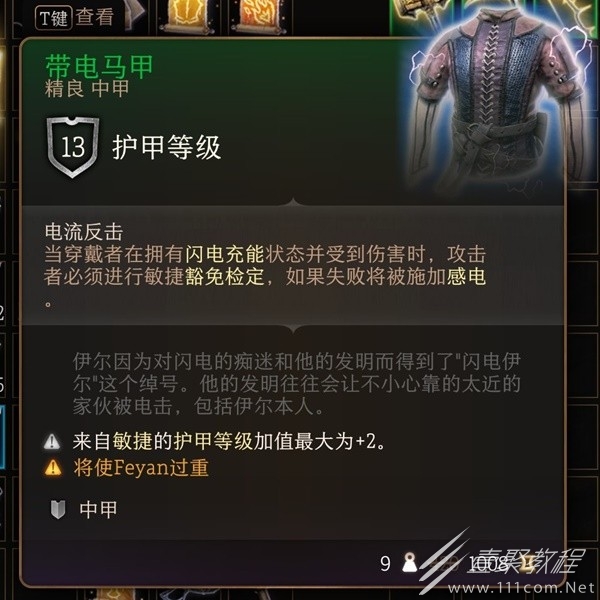This screenshot has width=600, height=600.
Task: Click the 带电马甲 item title
Action: point(99,67)
